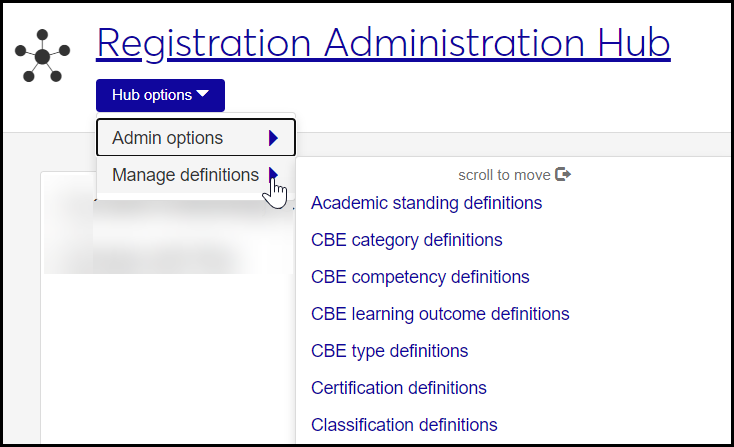This screenshot has width=734, height=447.
Task: Click the scroll to move exit icon
Action: coord(563,174)
